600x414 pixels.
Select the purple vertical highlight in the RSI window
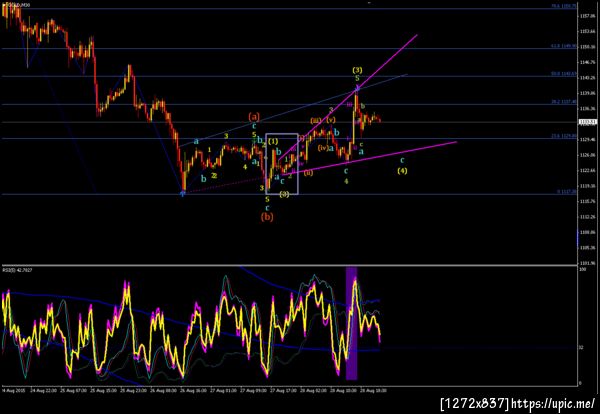click(x=351, y=323)
